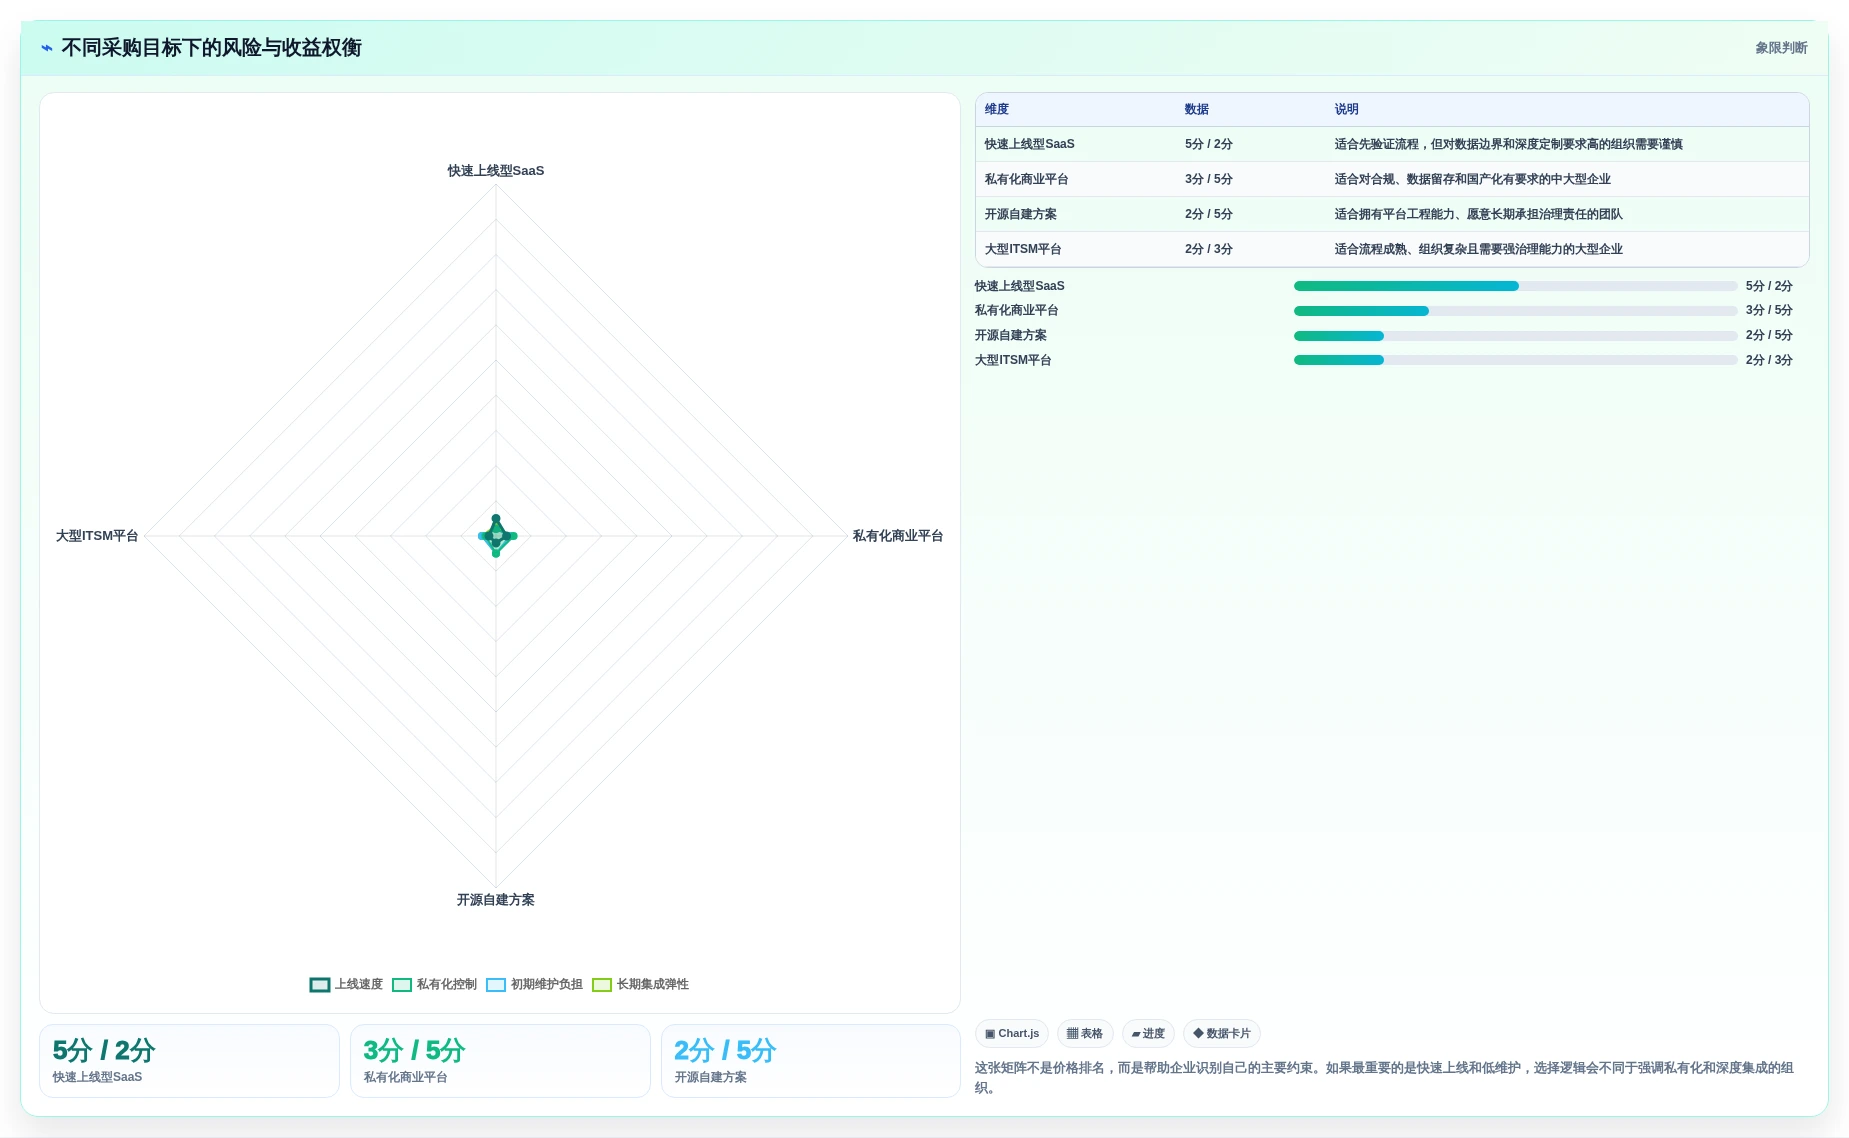Image resolution: width=1849 pixels, height=1138 pixels.
Task: Click the 说明 column header
Action: (1347, 110)
